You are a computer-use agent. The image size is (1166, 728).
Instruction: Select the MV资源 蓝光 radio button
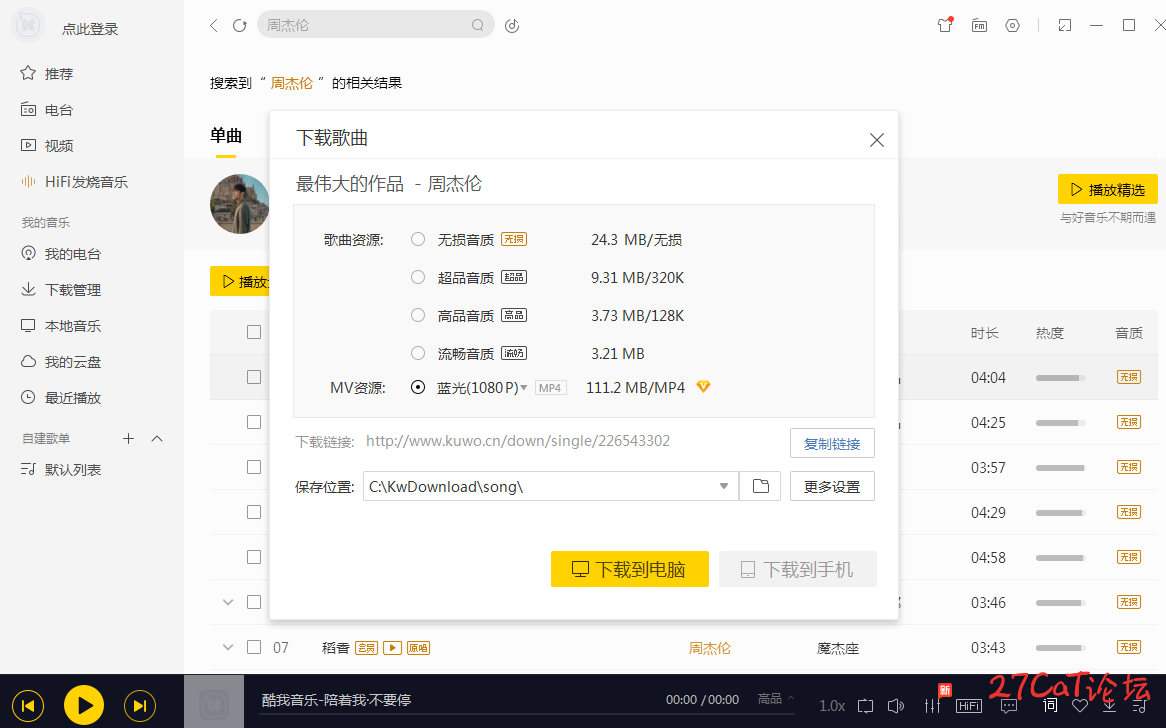(418, 387)
